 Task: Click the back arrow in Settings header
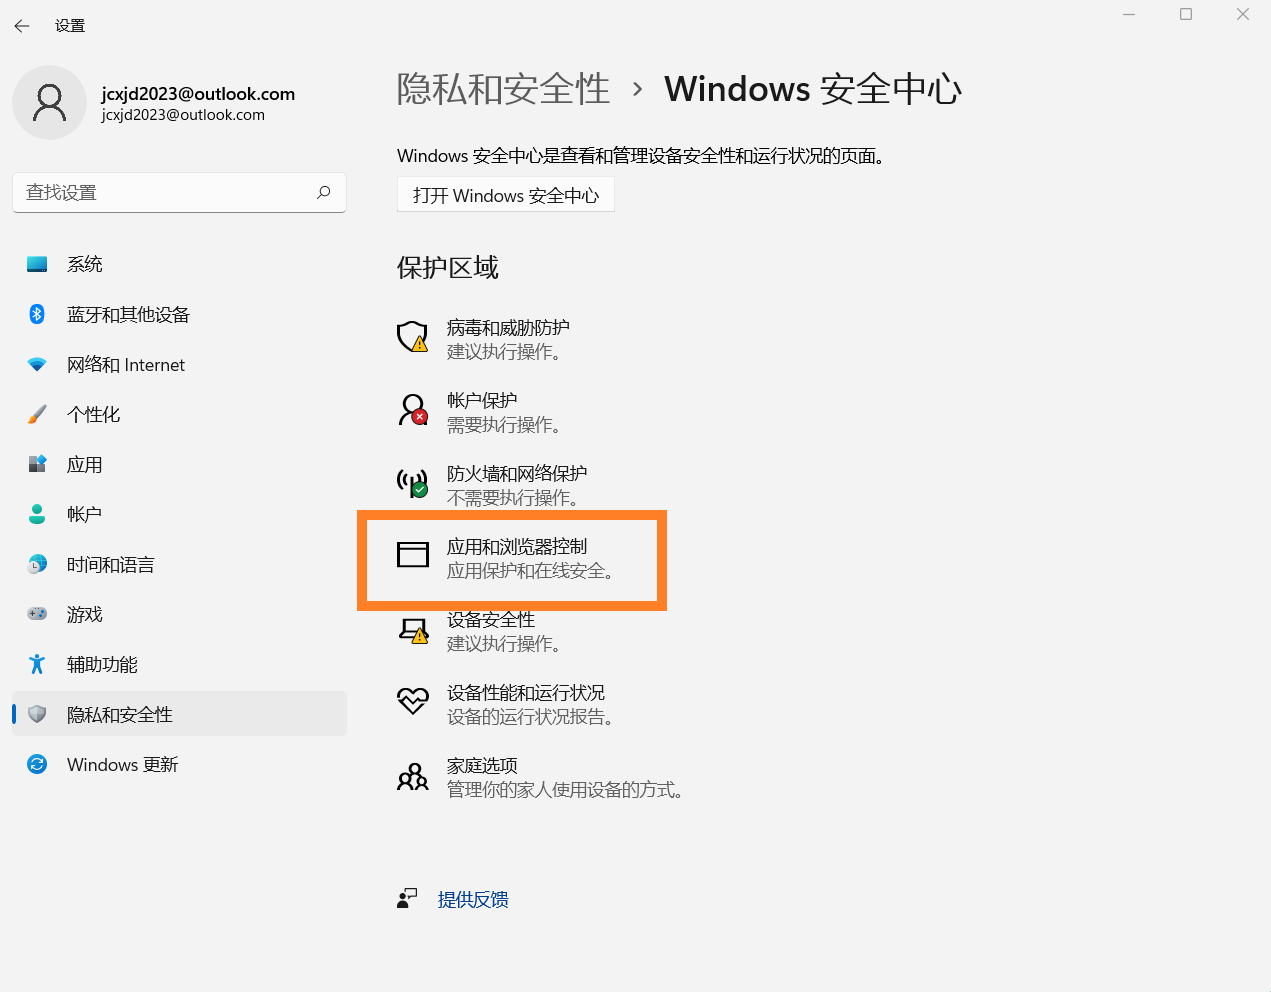pos(22,26)
